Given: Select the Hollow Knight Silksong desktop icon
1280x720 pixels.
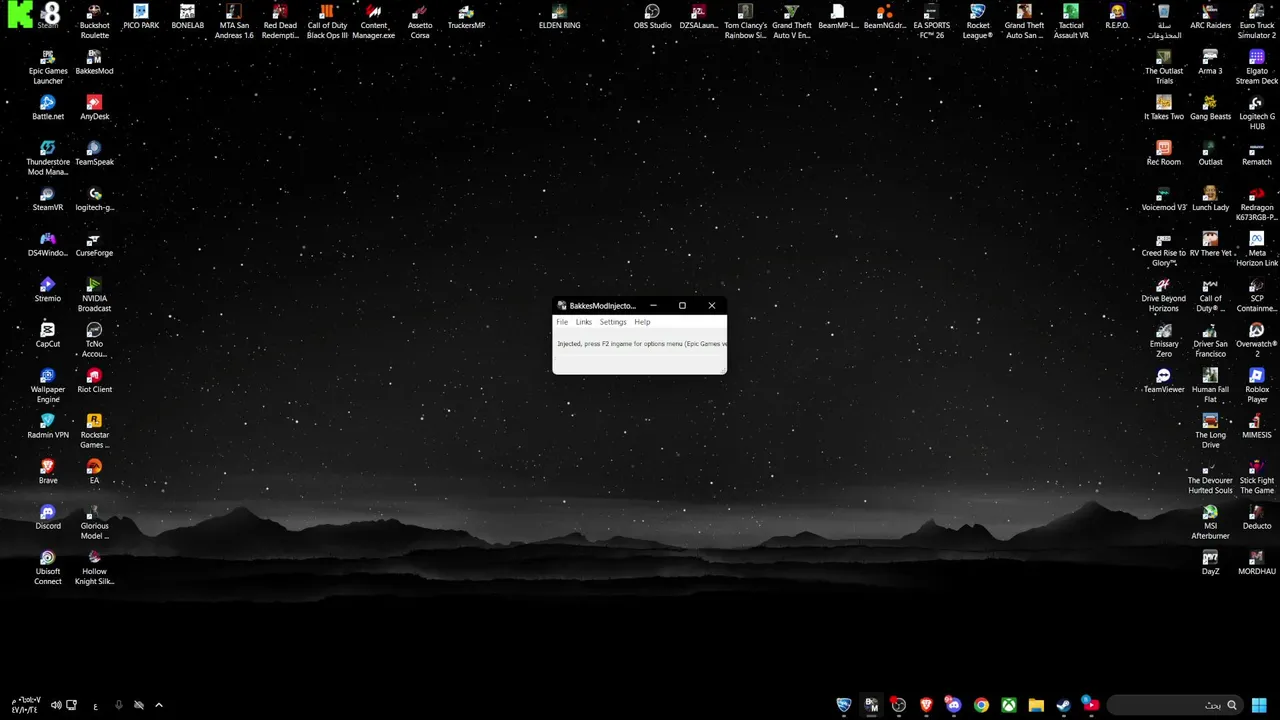Looking at the screenshot, I should [94, 567].
